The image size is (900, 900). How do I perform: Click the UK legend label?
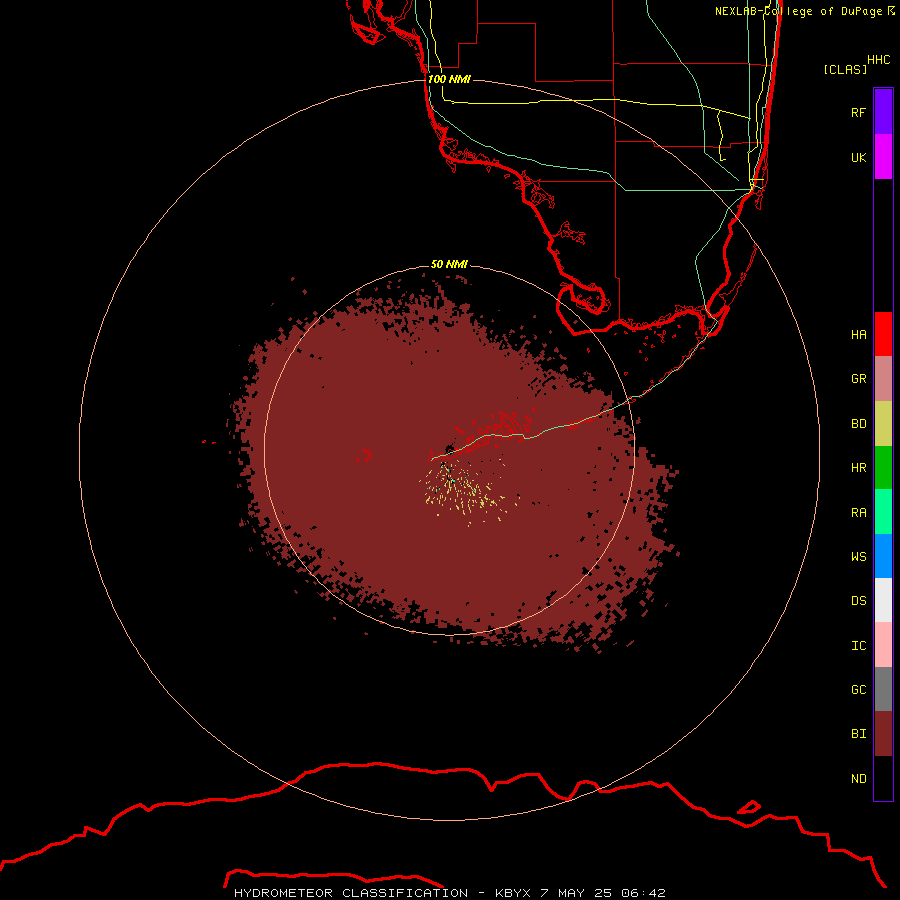tap(858, 157)
